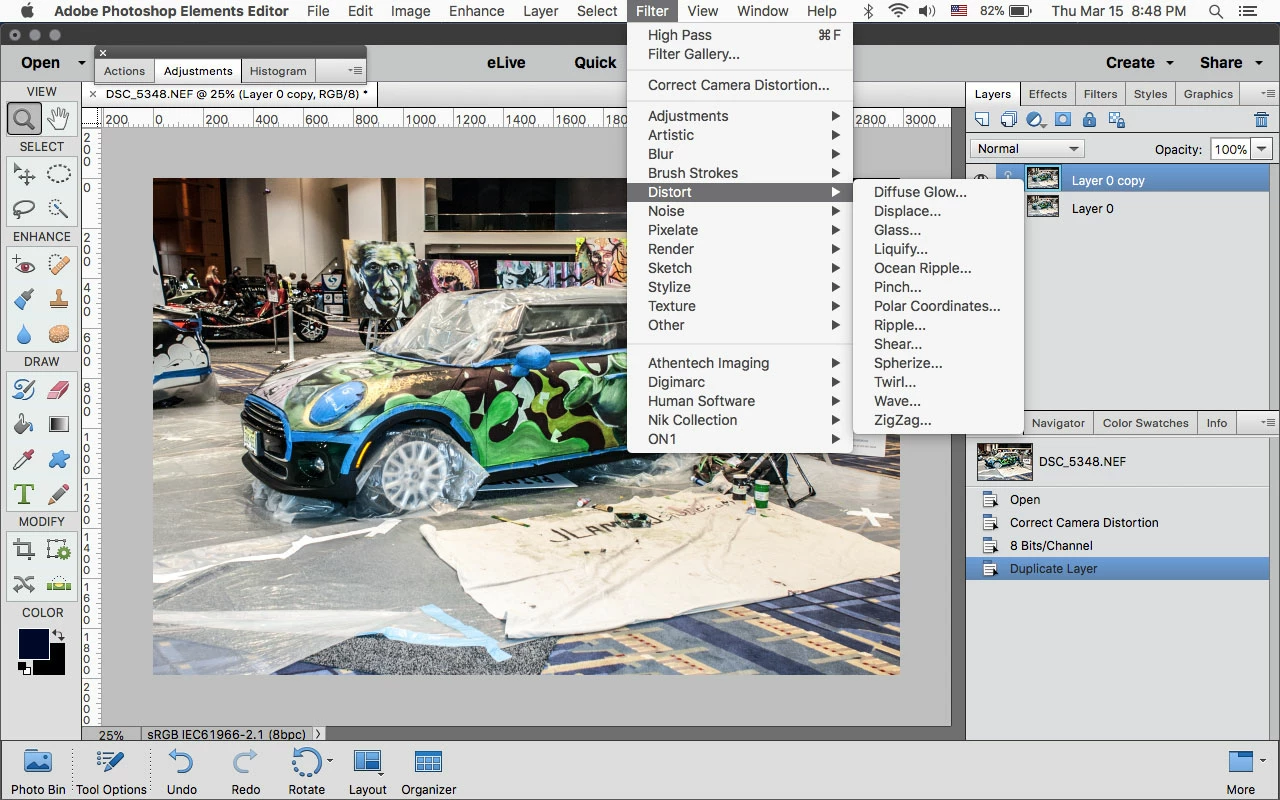Expand the Share dropdown
The width and height of the screenshot is (1280, 800).
pos(1258,63)
